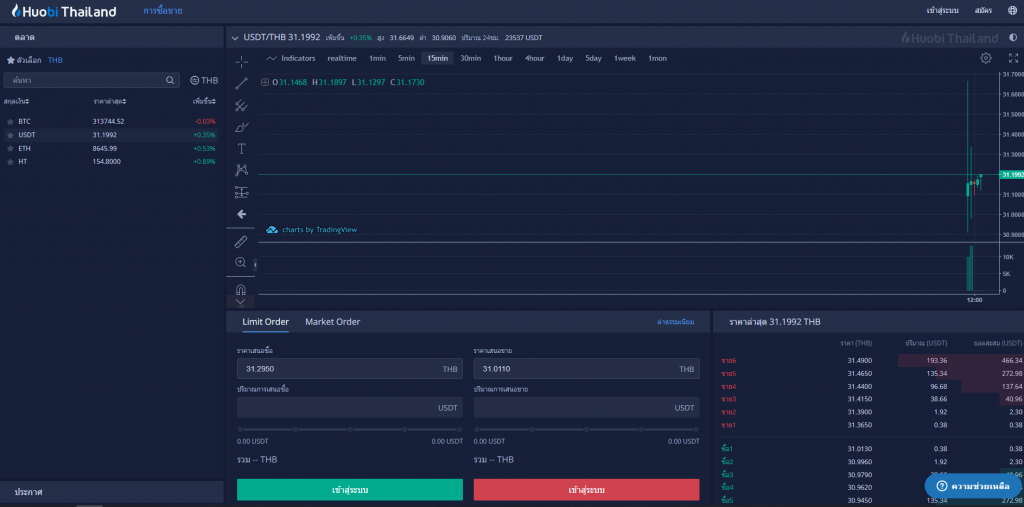Select the 1hour timeframe
The height and width of the screenshot is (507, 1024).
502,58
